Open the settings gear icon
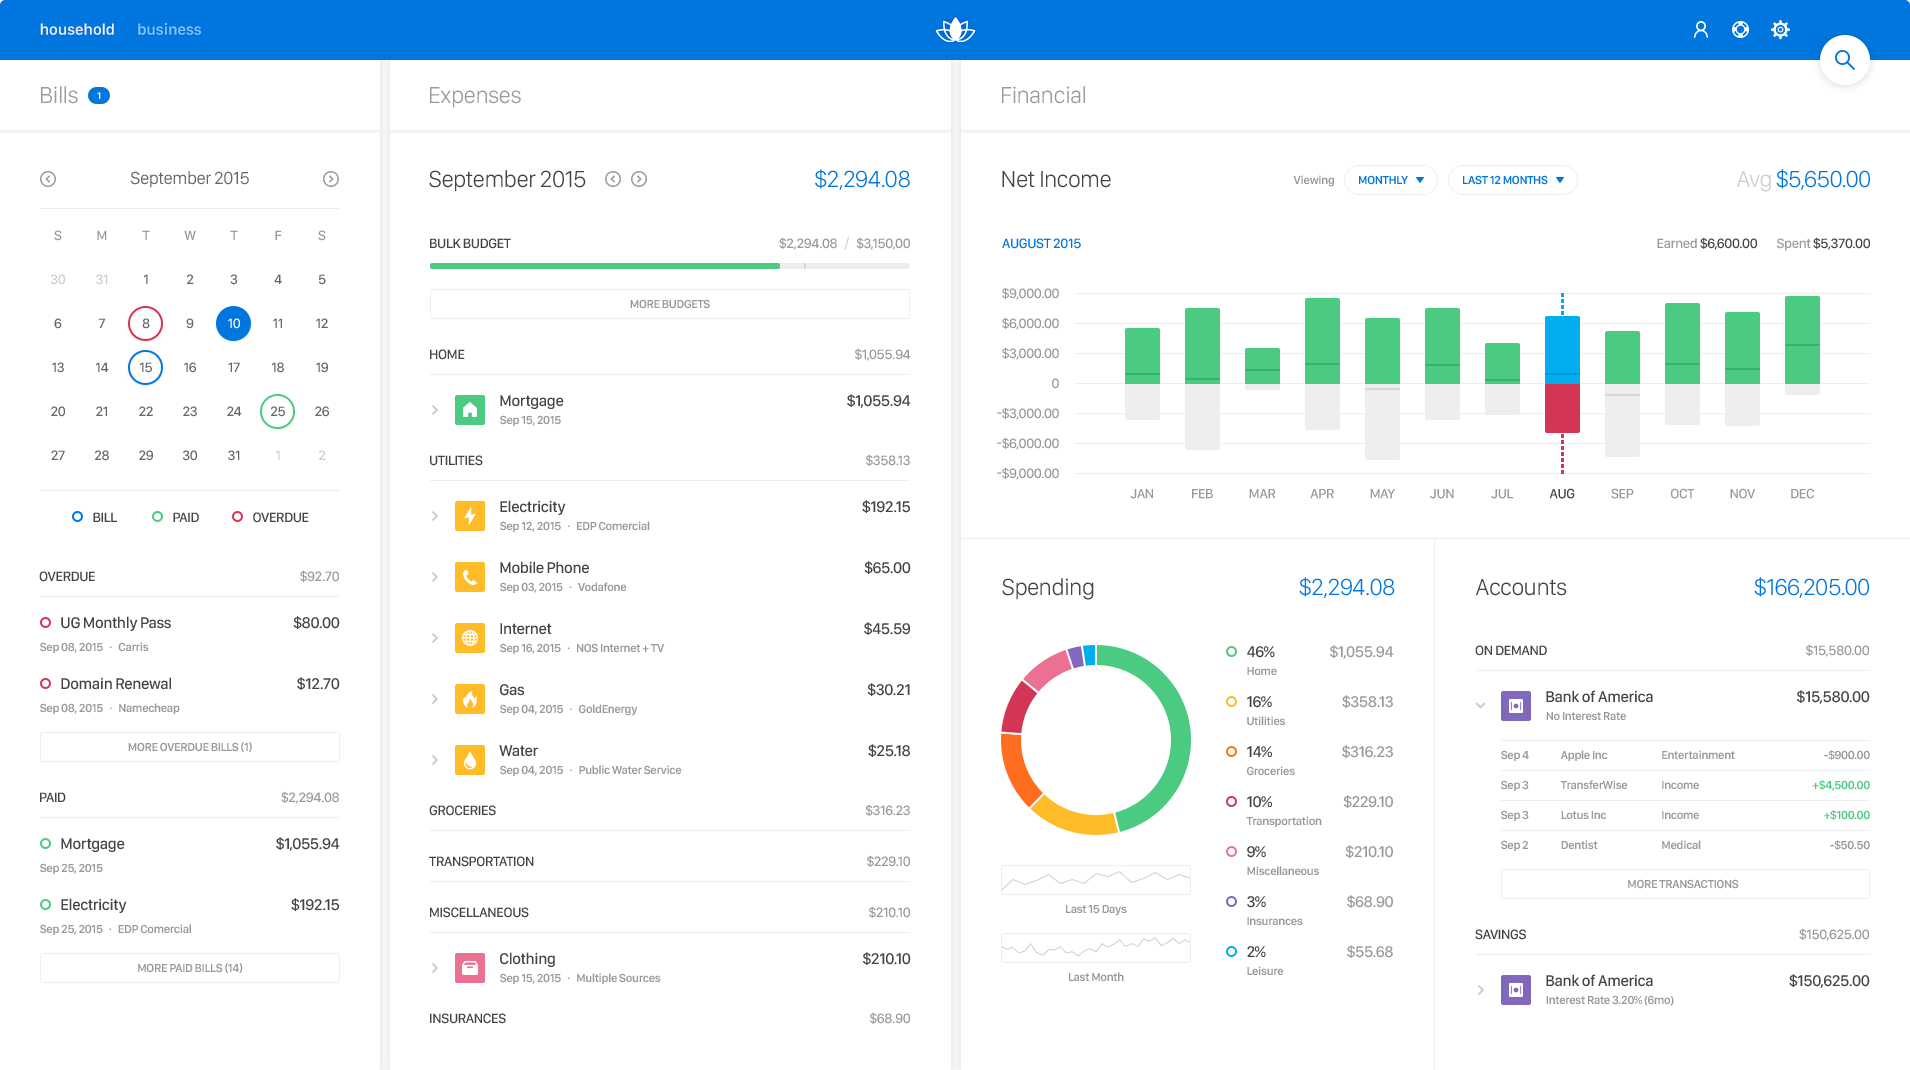The width and height of the screenshot is (1910, 1070). pos(1780,30)
